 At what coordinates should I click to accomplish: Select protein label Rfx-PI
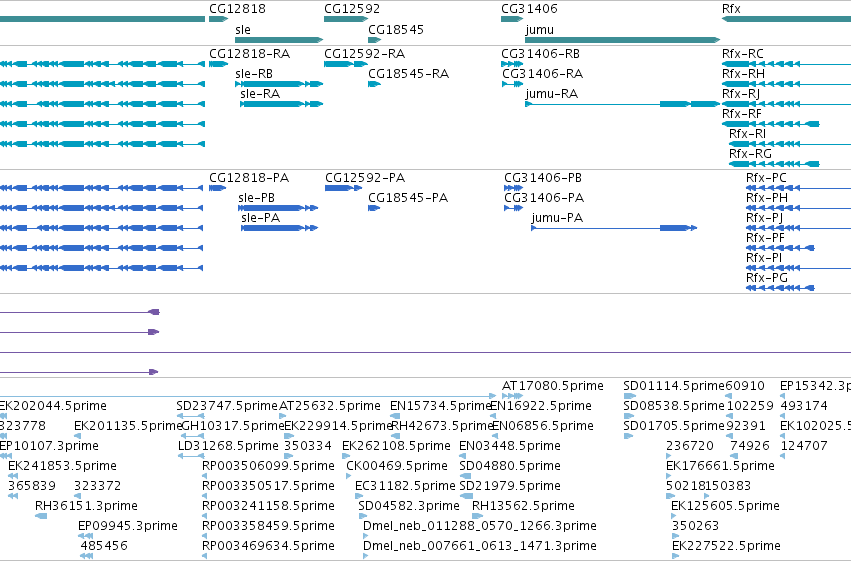[x=764, y=258]
